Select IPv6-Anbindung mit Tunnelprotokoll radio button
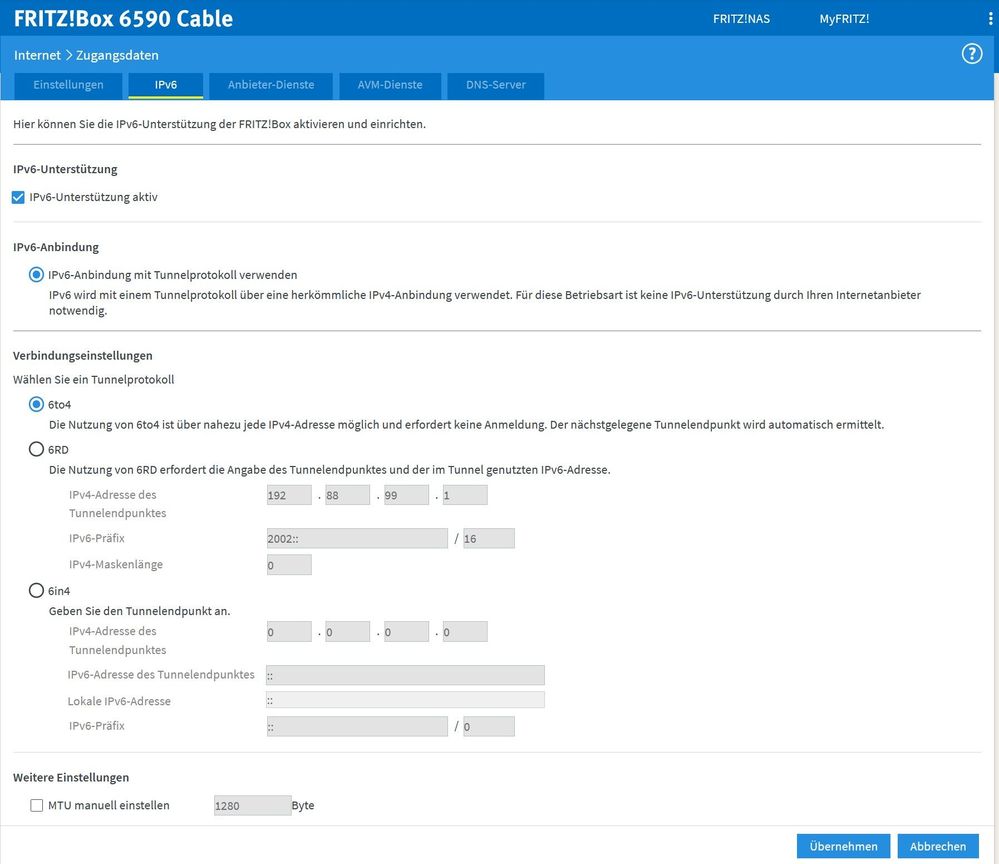 click(x=36, y=275)
